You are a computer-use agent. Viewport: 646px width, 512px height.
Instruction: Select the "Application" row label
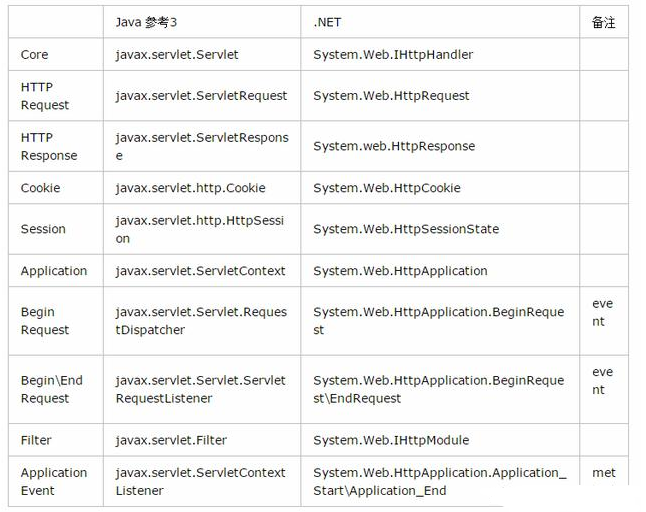(x=54, y=271)
